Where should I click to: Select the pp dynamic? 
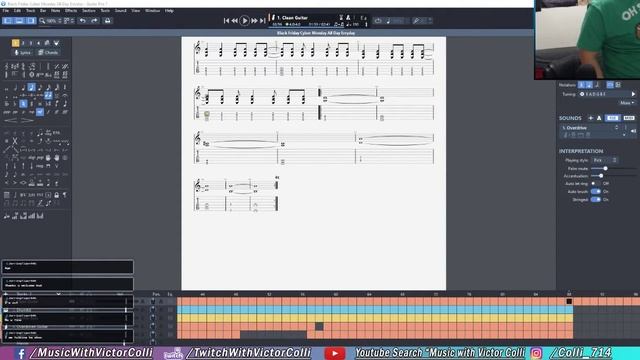click(x=15, y=112)
